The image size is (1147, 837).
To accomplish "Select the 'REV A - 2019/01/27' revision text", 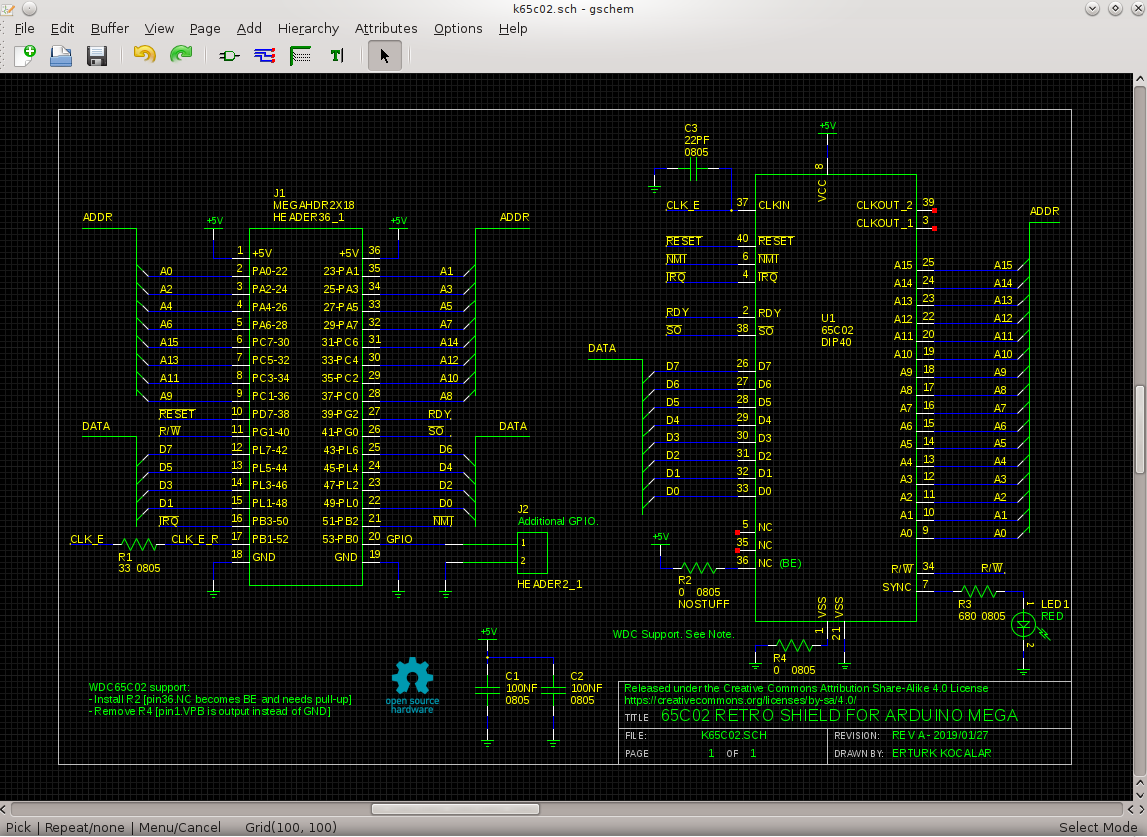I will [940, 735].
